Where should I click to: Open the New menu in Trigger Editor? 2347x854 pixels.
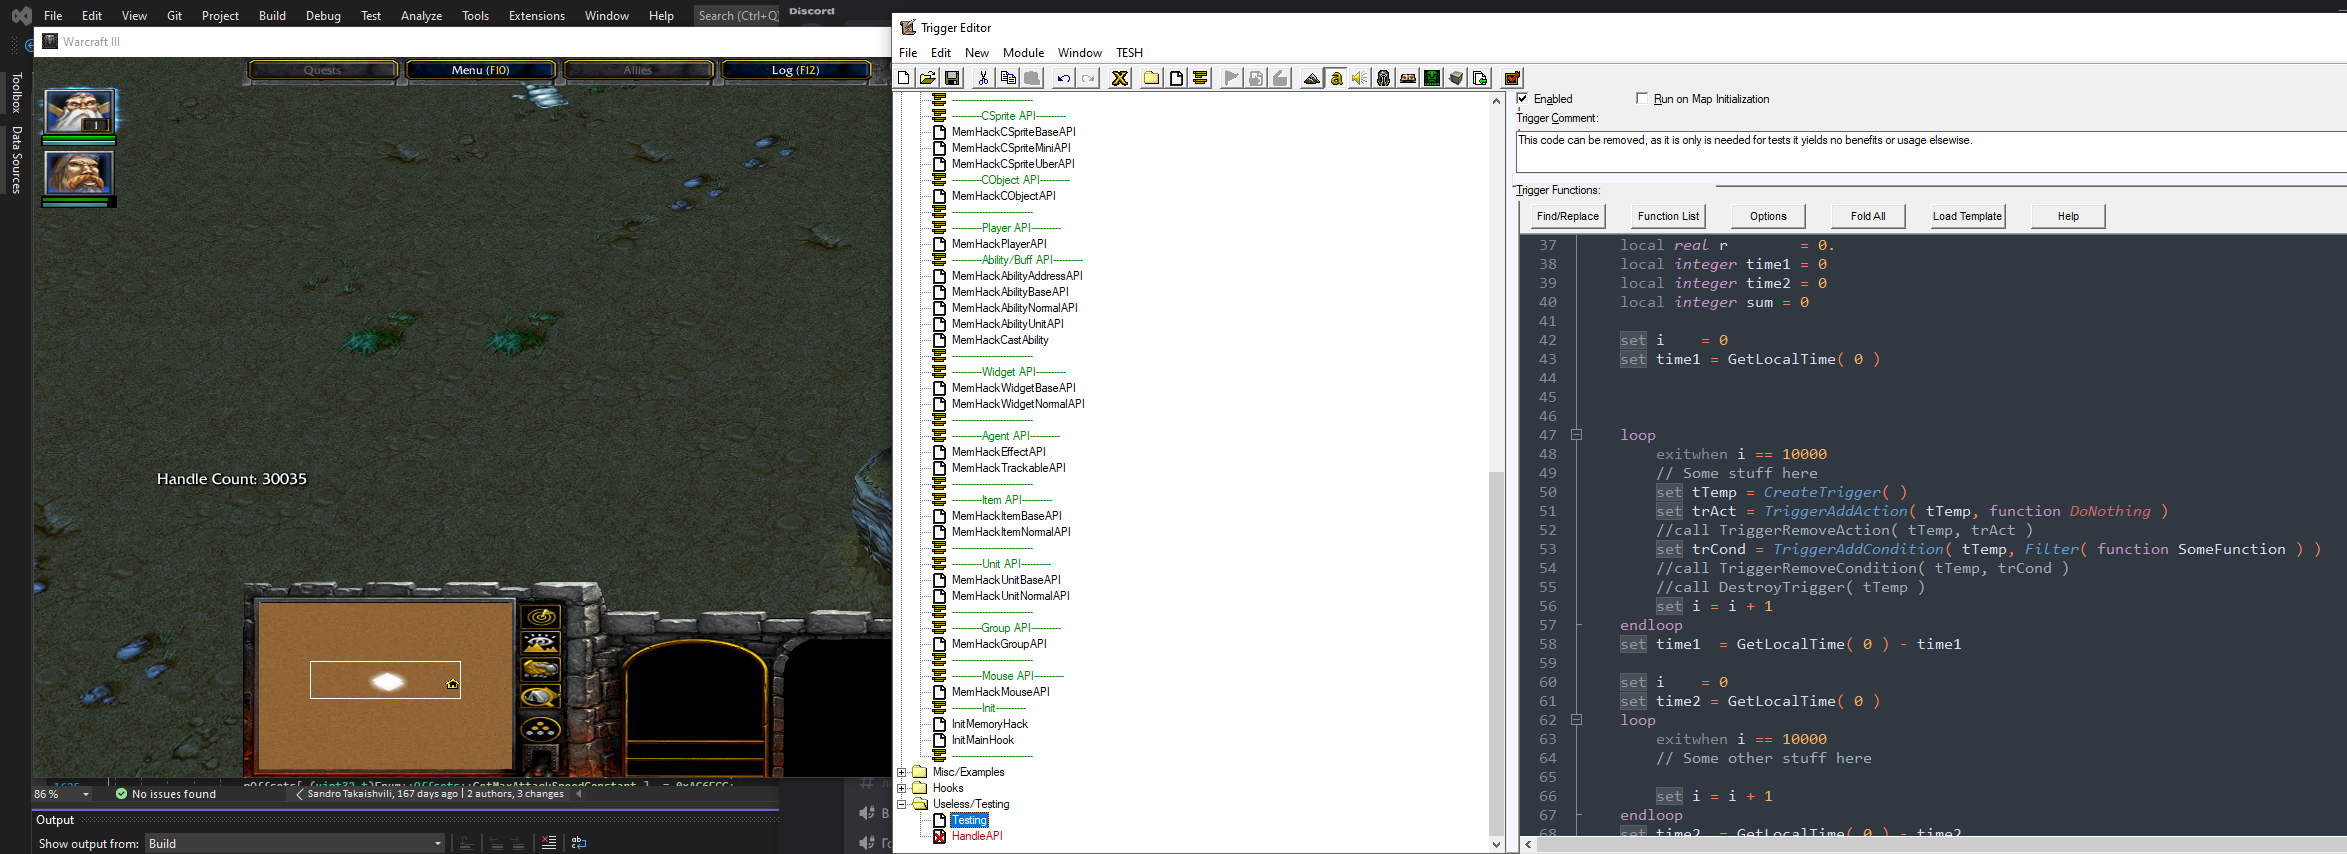977,53
